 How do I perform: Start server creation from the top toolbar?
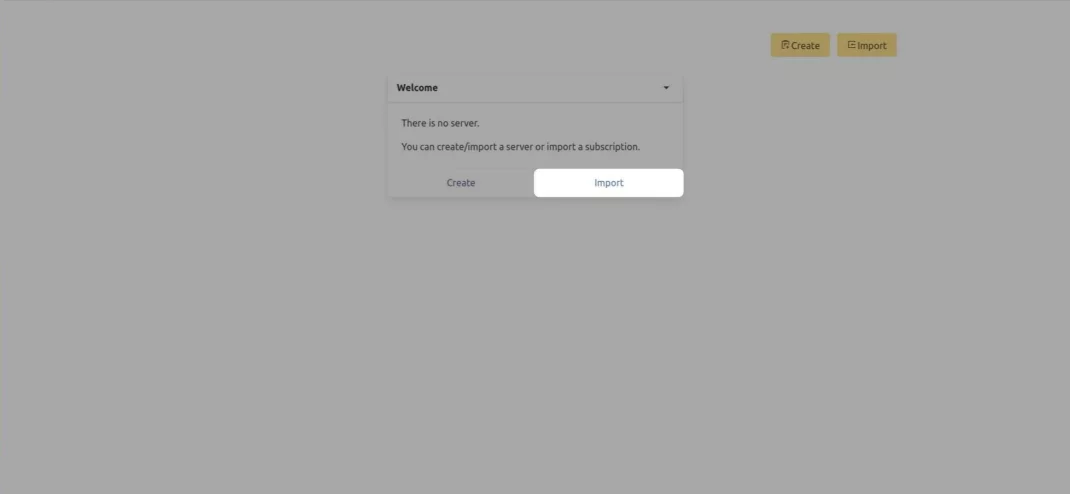[800, 45]
